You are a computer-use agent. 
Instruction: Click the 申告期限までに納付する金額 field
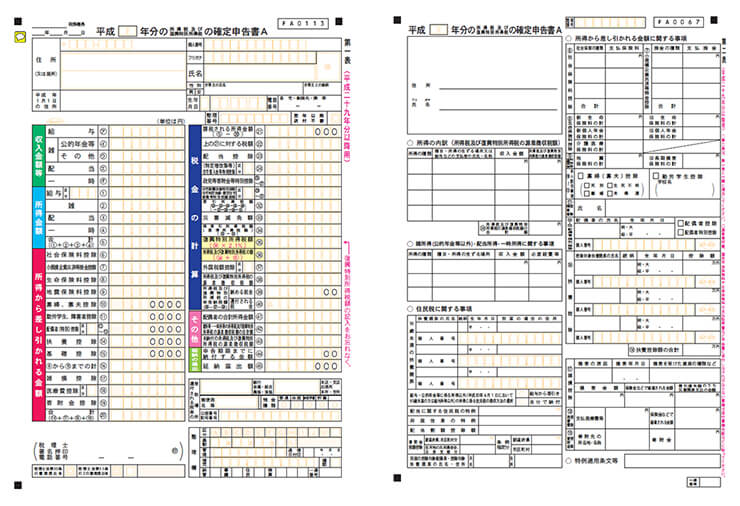coord(302,354)
